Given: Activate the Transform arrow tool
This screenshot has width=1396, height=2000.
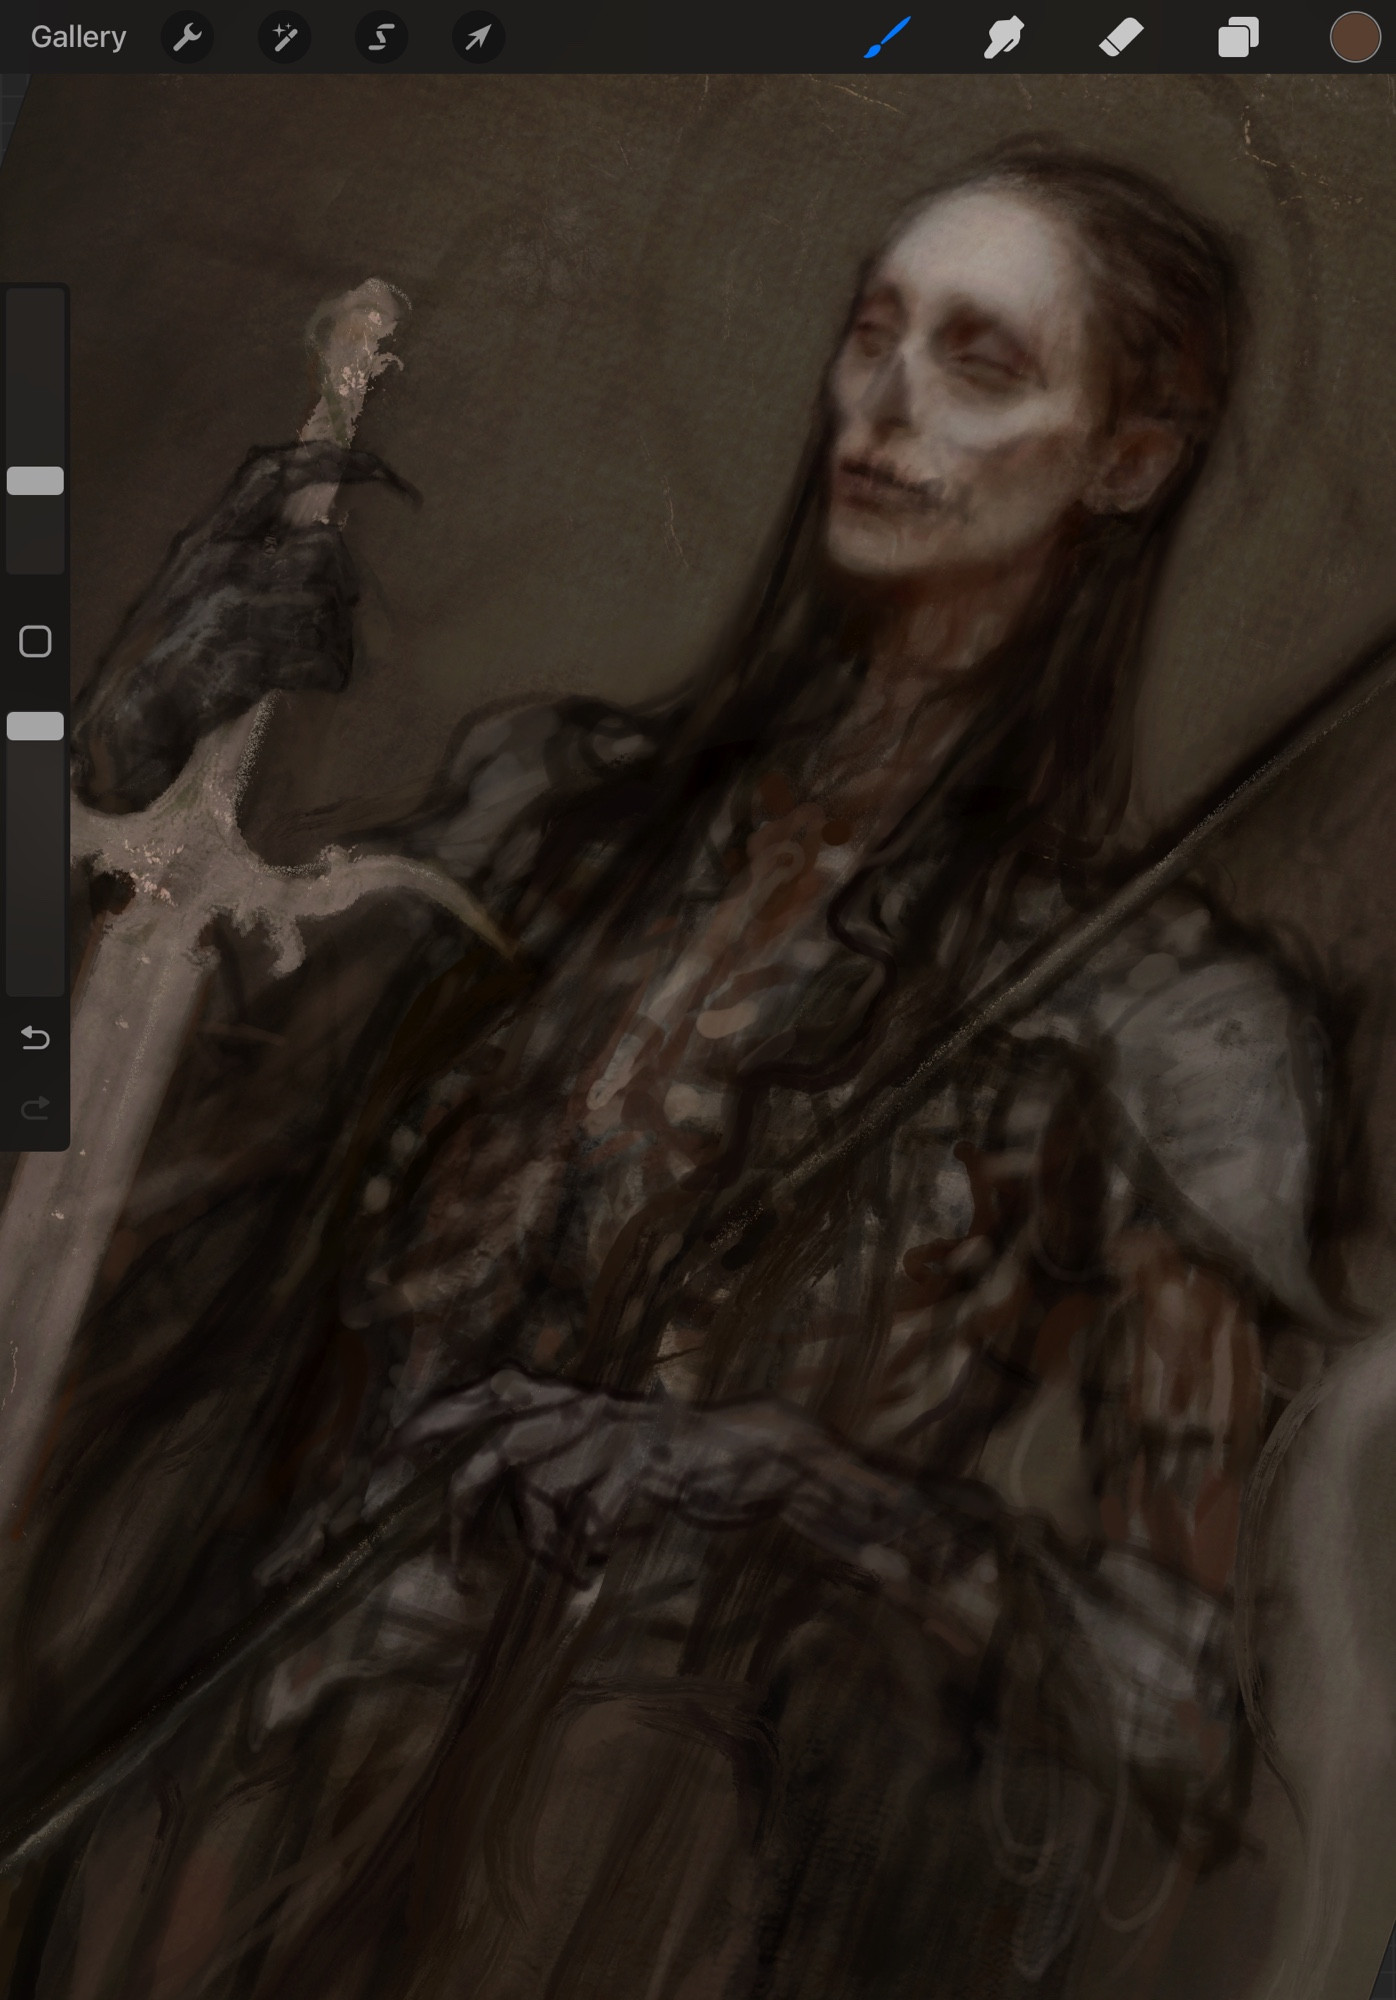Looking at the screenshot, I should click(478, 38).
